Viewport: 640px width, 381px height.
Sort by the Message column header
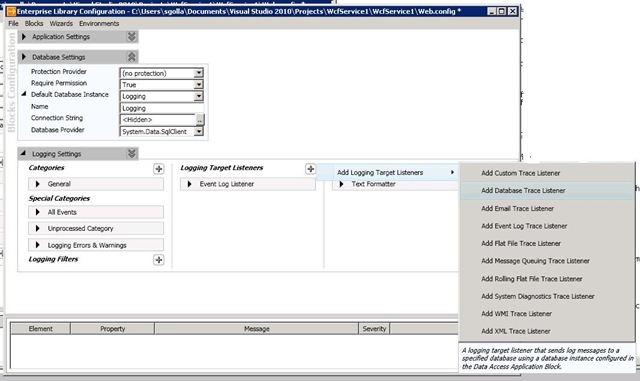256,329
